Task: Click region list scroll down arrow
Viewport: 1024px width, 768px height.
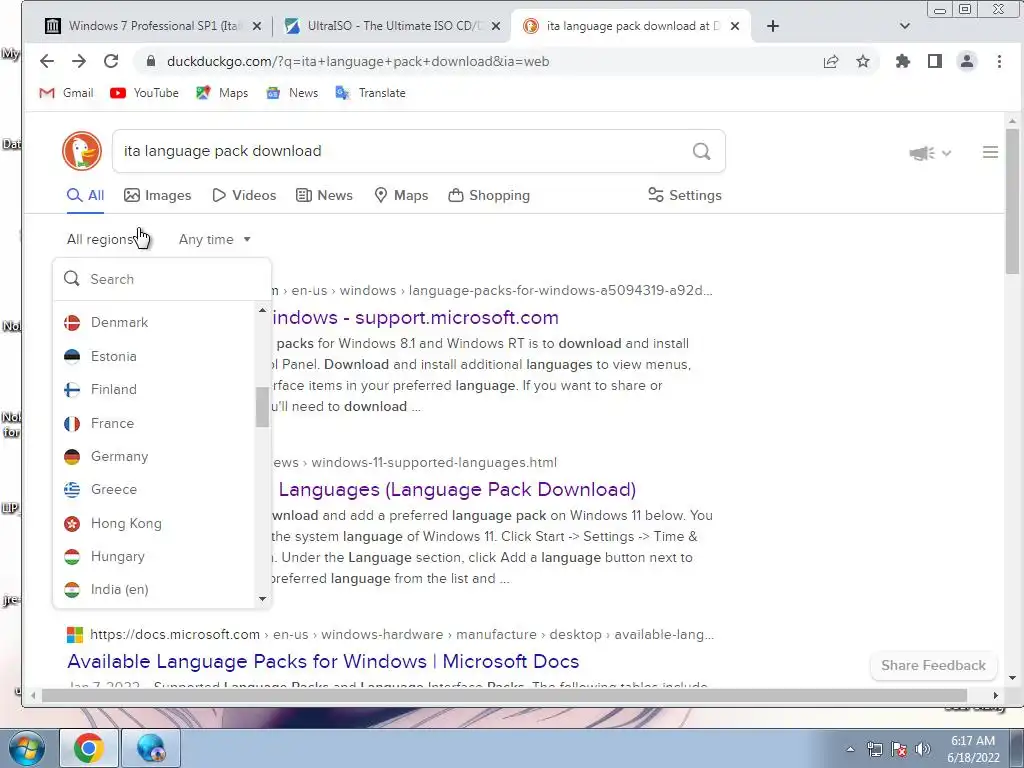Action: coord(263,599)
